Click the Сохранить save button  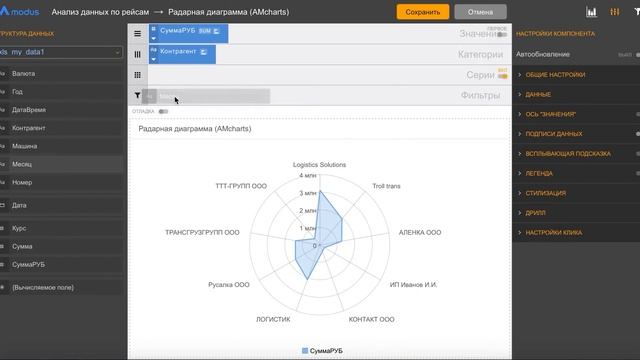tap(423, 12)
